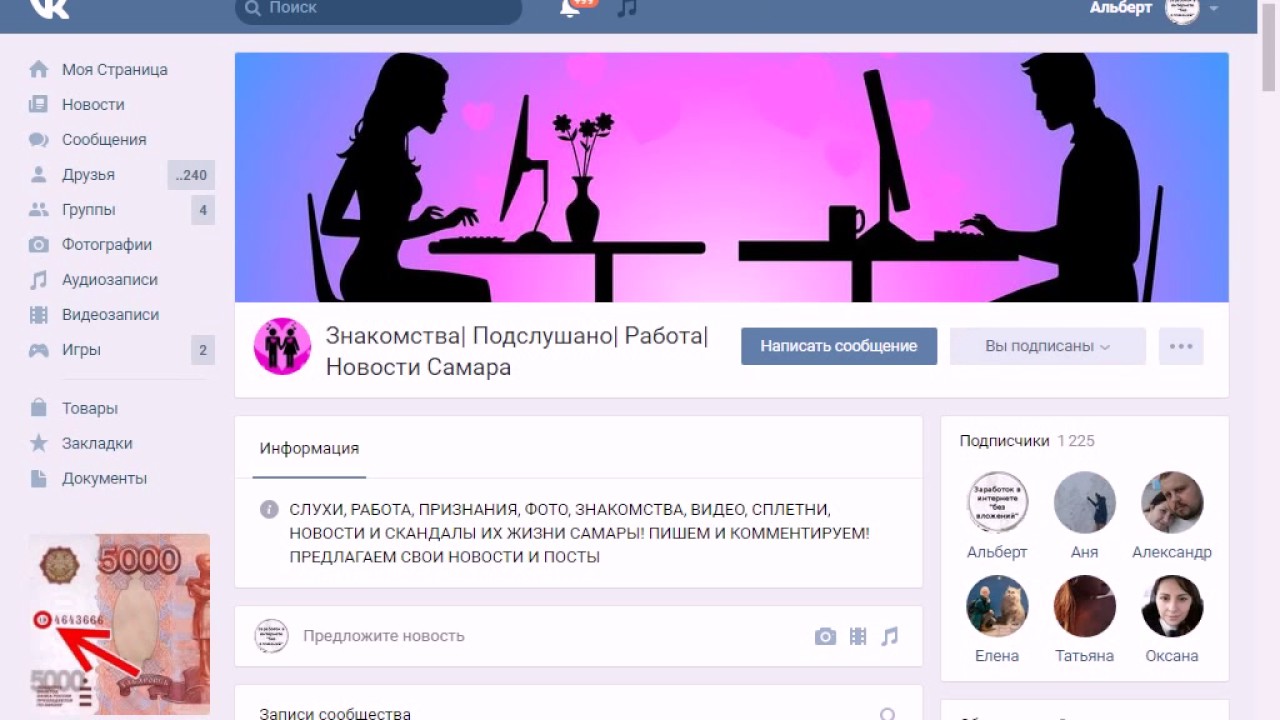Click the Друзья counter badge ..240
This screenshot has width=1280, height=720.
(x=191, y=175)
